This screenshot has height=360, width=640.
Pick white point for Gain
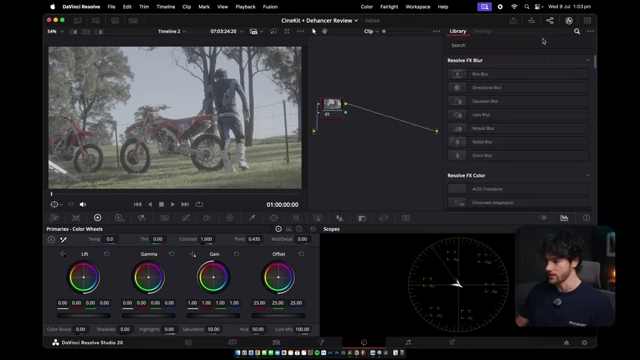click(193, 254)
